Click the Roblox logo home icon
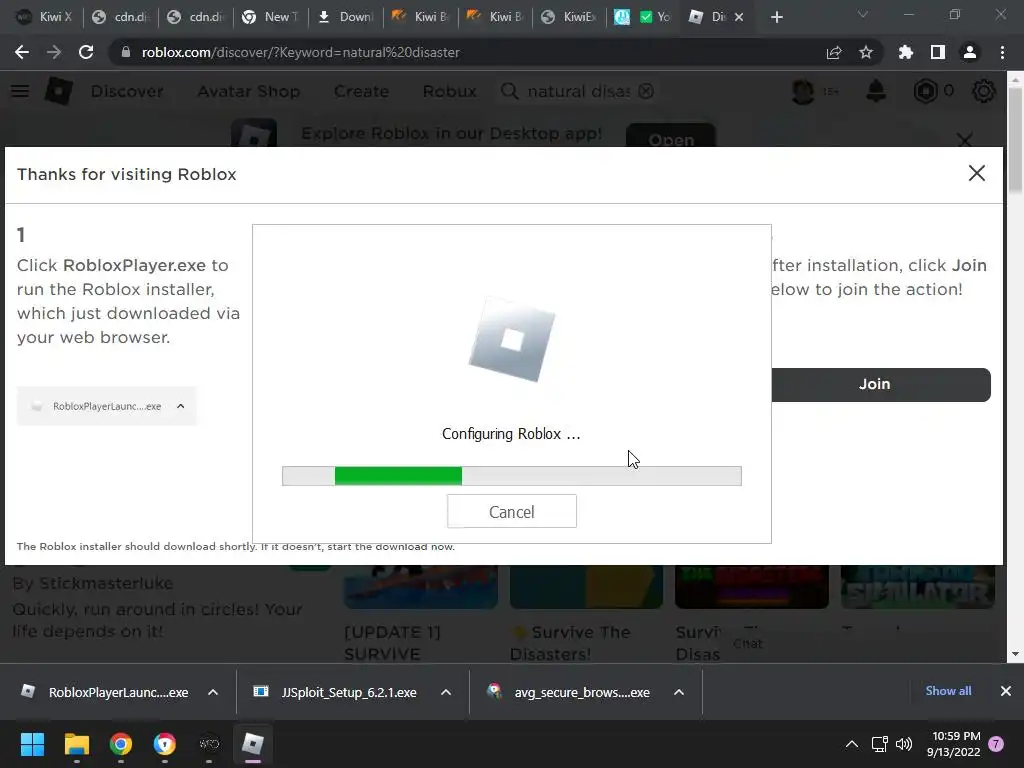This screenshot has width=1024, height=768. pos(58,91)
